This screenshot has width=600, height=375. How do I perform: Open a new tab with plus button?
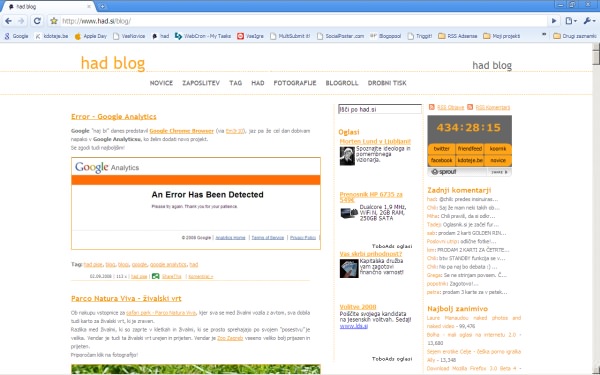click(x=102, y=6)
